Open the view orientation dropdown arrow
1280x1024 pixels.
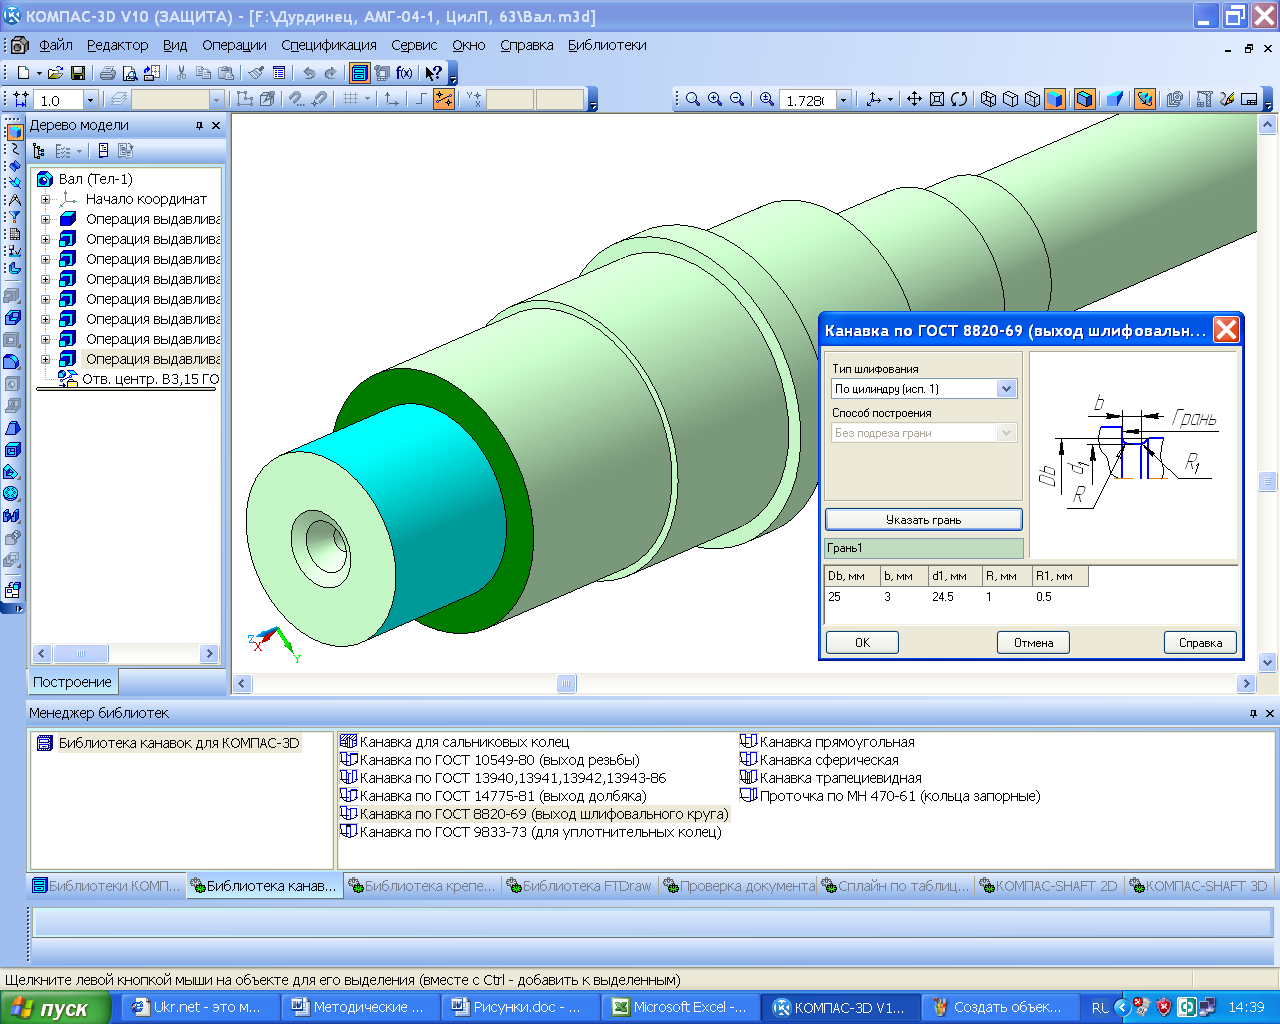point(890,99)
